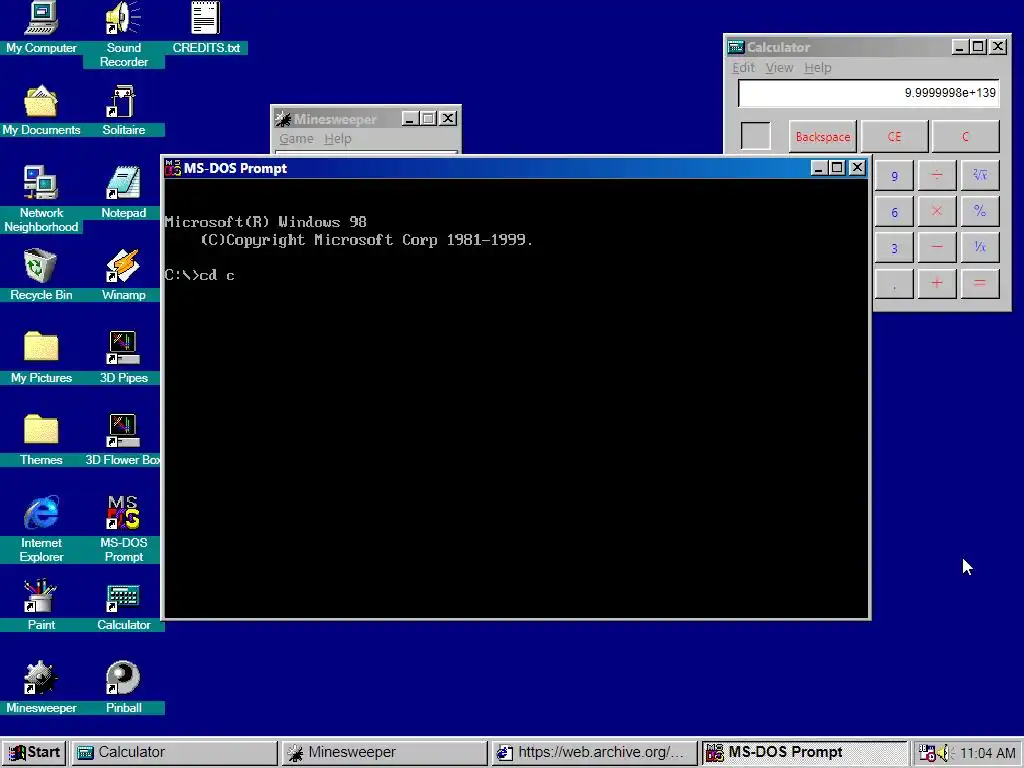The height and width of the screenshot is (768, 1024).
Task: Click the Calculator 3 digit button
Action: 894,248
